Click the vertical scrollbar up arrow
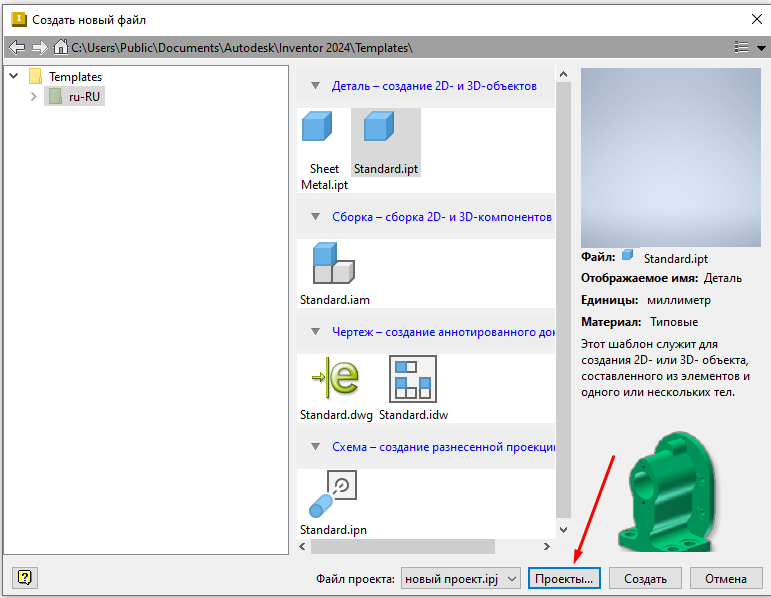The width and height of the screenshot is (771, 598). click(563, 74)
